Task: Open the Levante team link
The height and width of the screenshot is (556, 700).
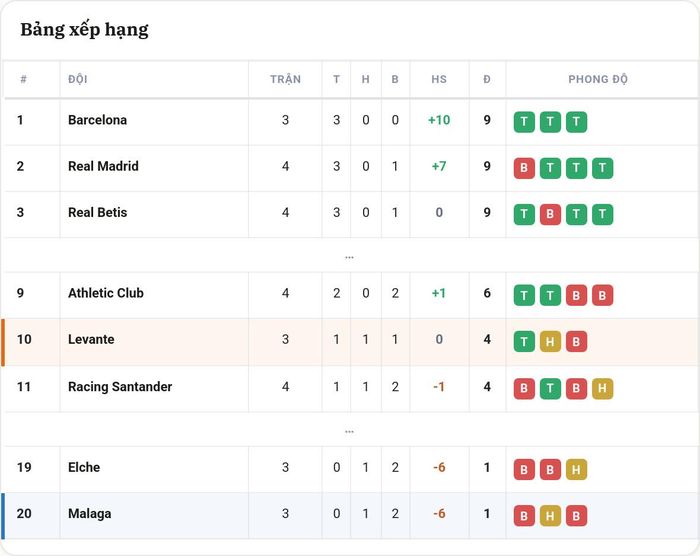Action: pyautogui.click(x=91, y=339)
